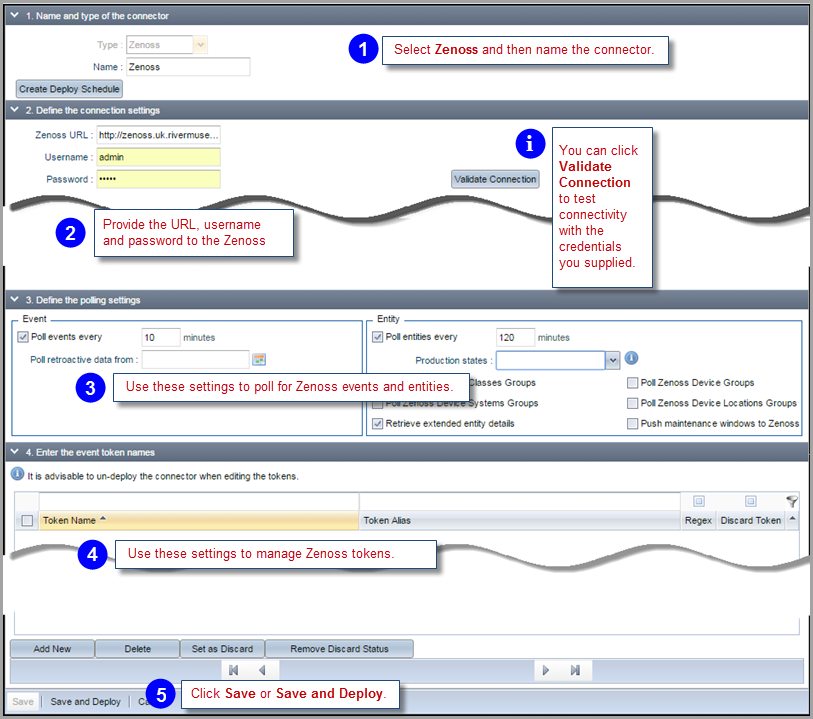This screenshot has height=719, width=813.
Task: Click Remove Discard Status button
Action: [339, 648]
